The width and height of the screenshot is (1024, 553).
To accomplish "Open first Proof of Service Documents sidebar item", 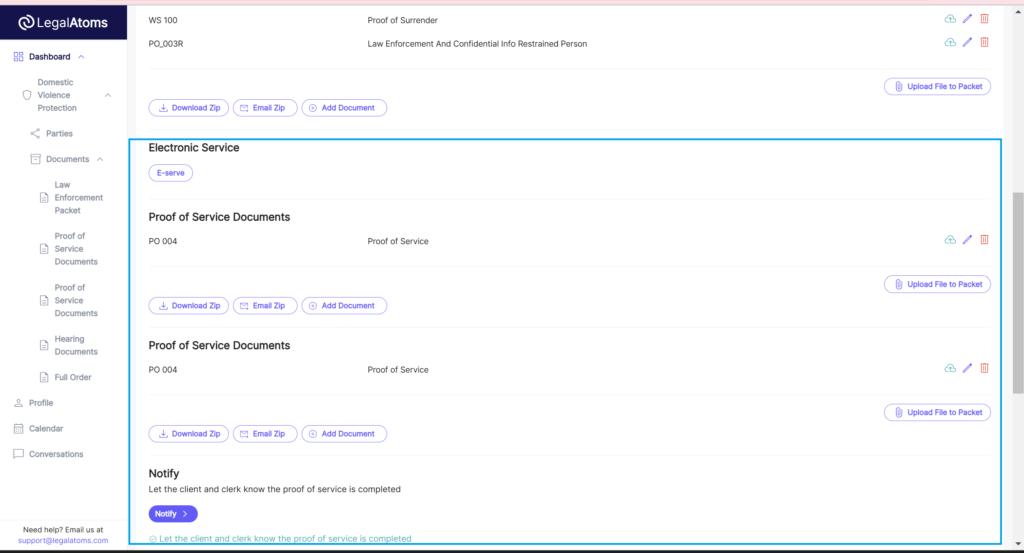I will pos(76,249).
